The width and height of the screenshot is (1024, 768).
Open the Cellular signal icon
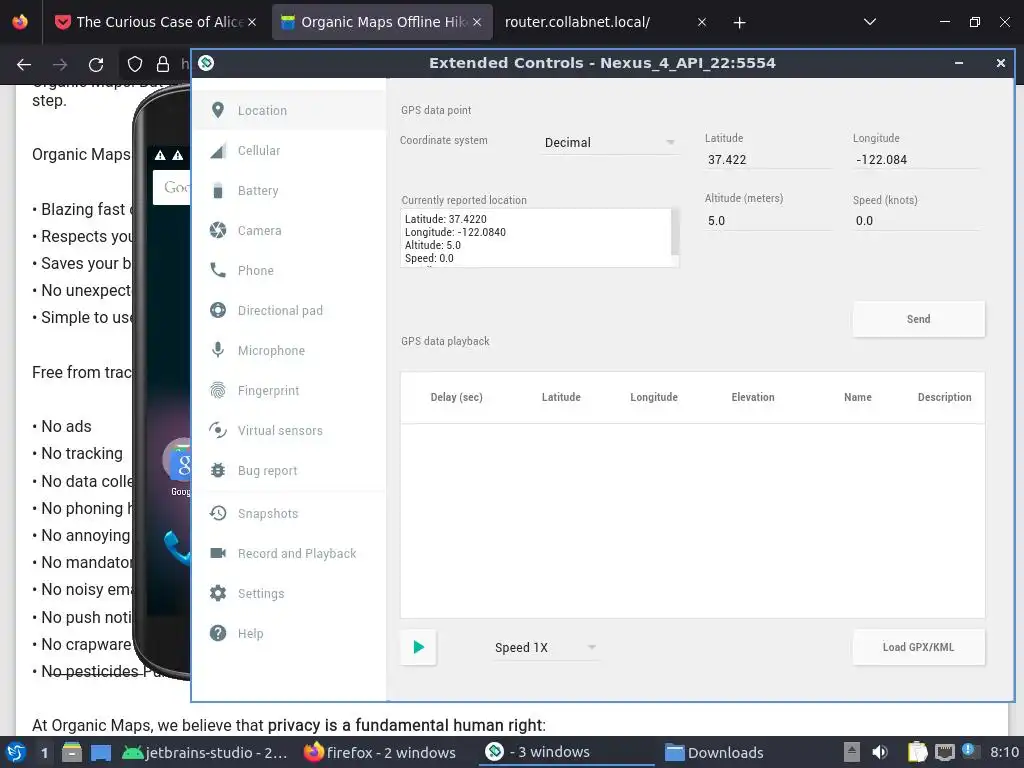(x=218, y=150)
